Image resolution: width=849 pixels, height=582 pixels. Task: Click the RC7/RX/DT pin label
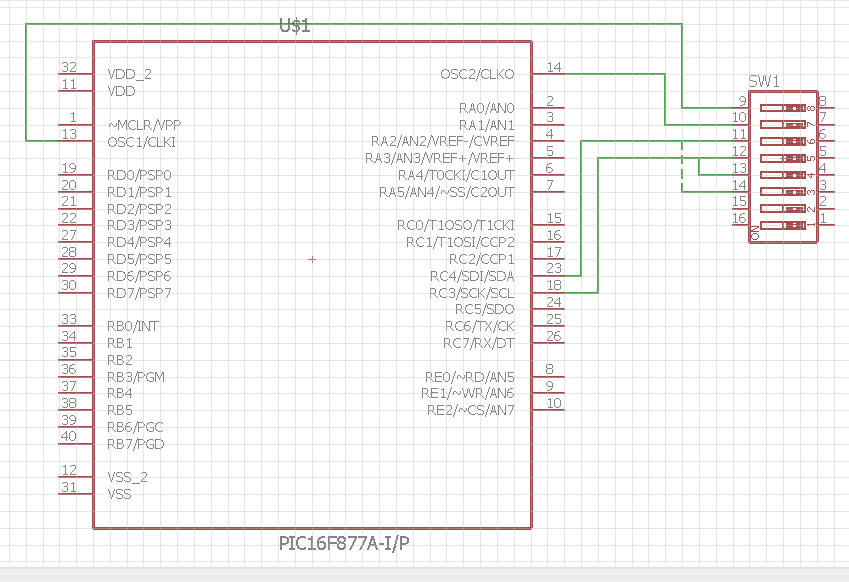478,343
